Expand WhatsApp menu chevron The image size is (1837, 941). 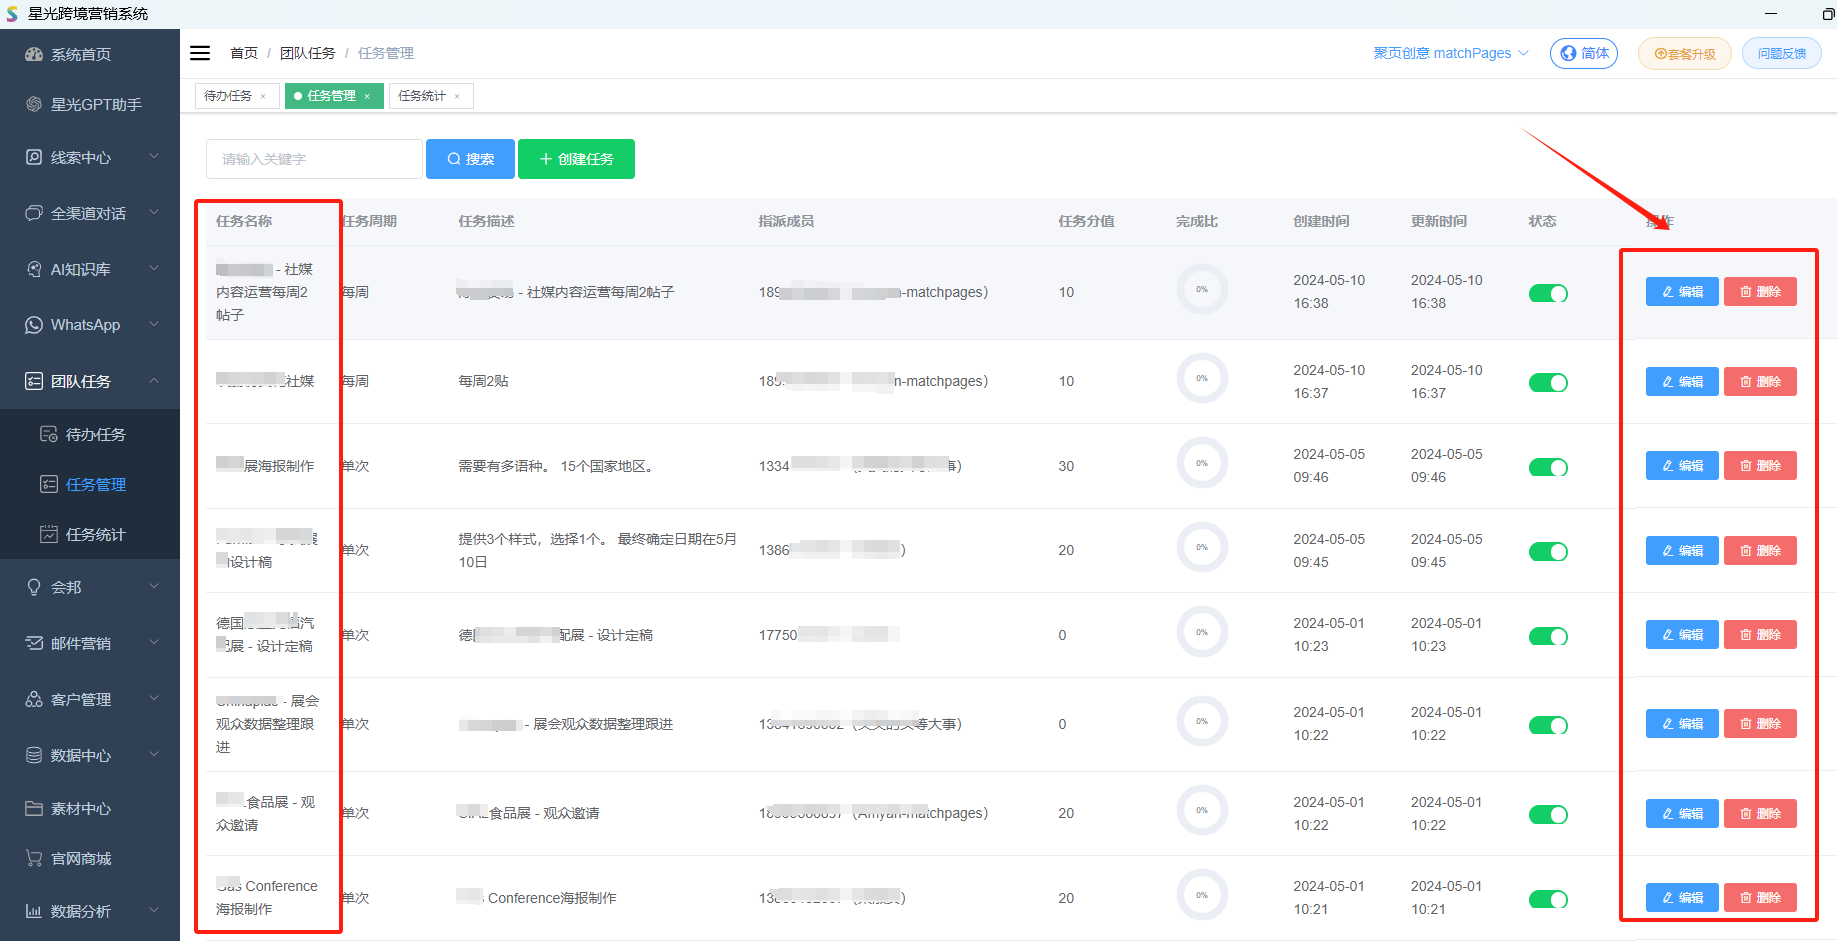[154, 325]
